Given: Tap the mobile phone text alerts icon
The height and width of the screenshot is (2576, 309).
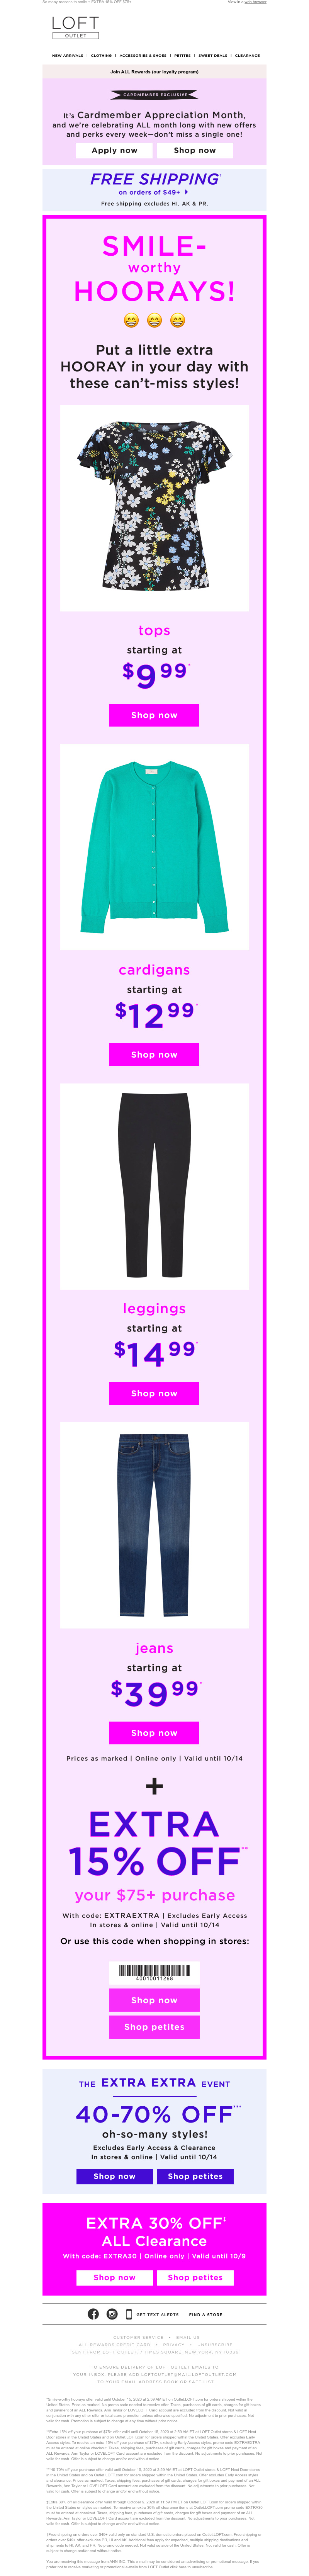Looking at the screenshot, I should [x=128, y=2314].
